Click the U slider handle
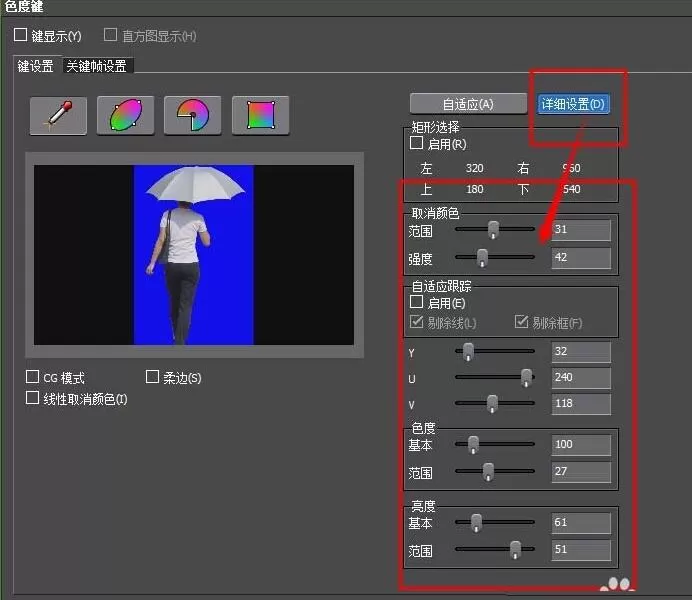 point(526,378)
